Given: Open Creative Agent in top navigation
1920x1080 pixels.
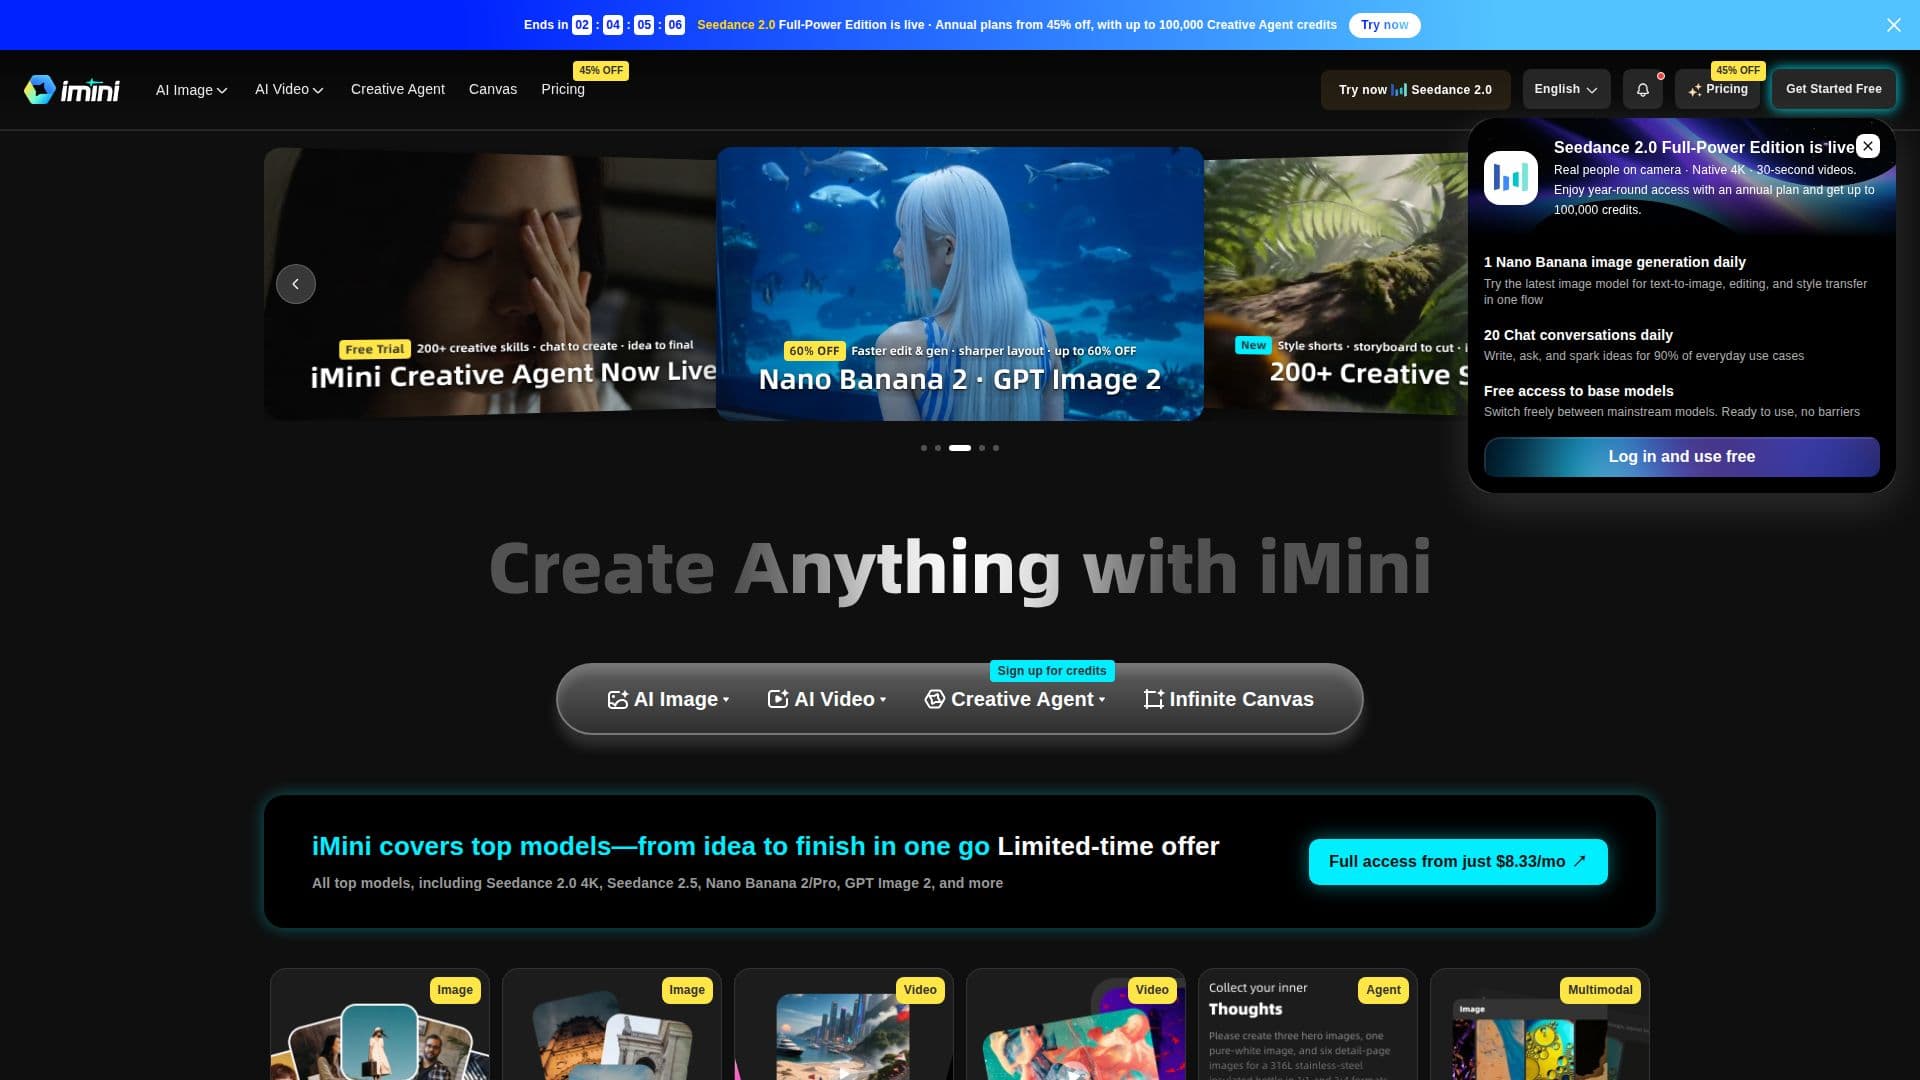Looking at the screenshot, I should pyautogui.click(x=398, y=89).
